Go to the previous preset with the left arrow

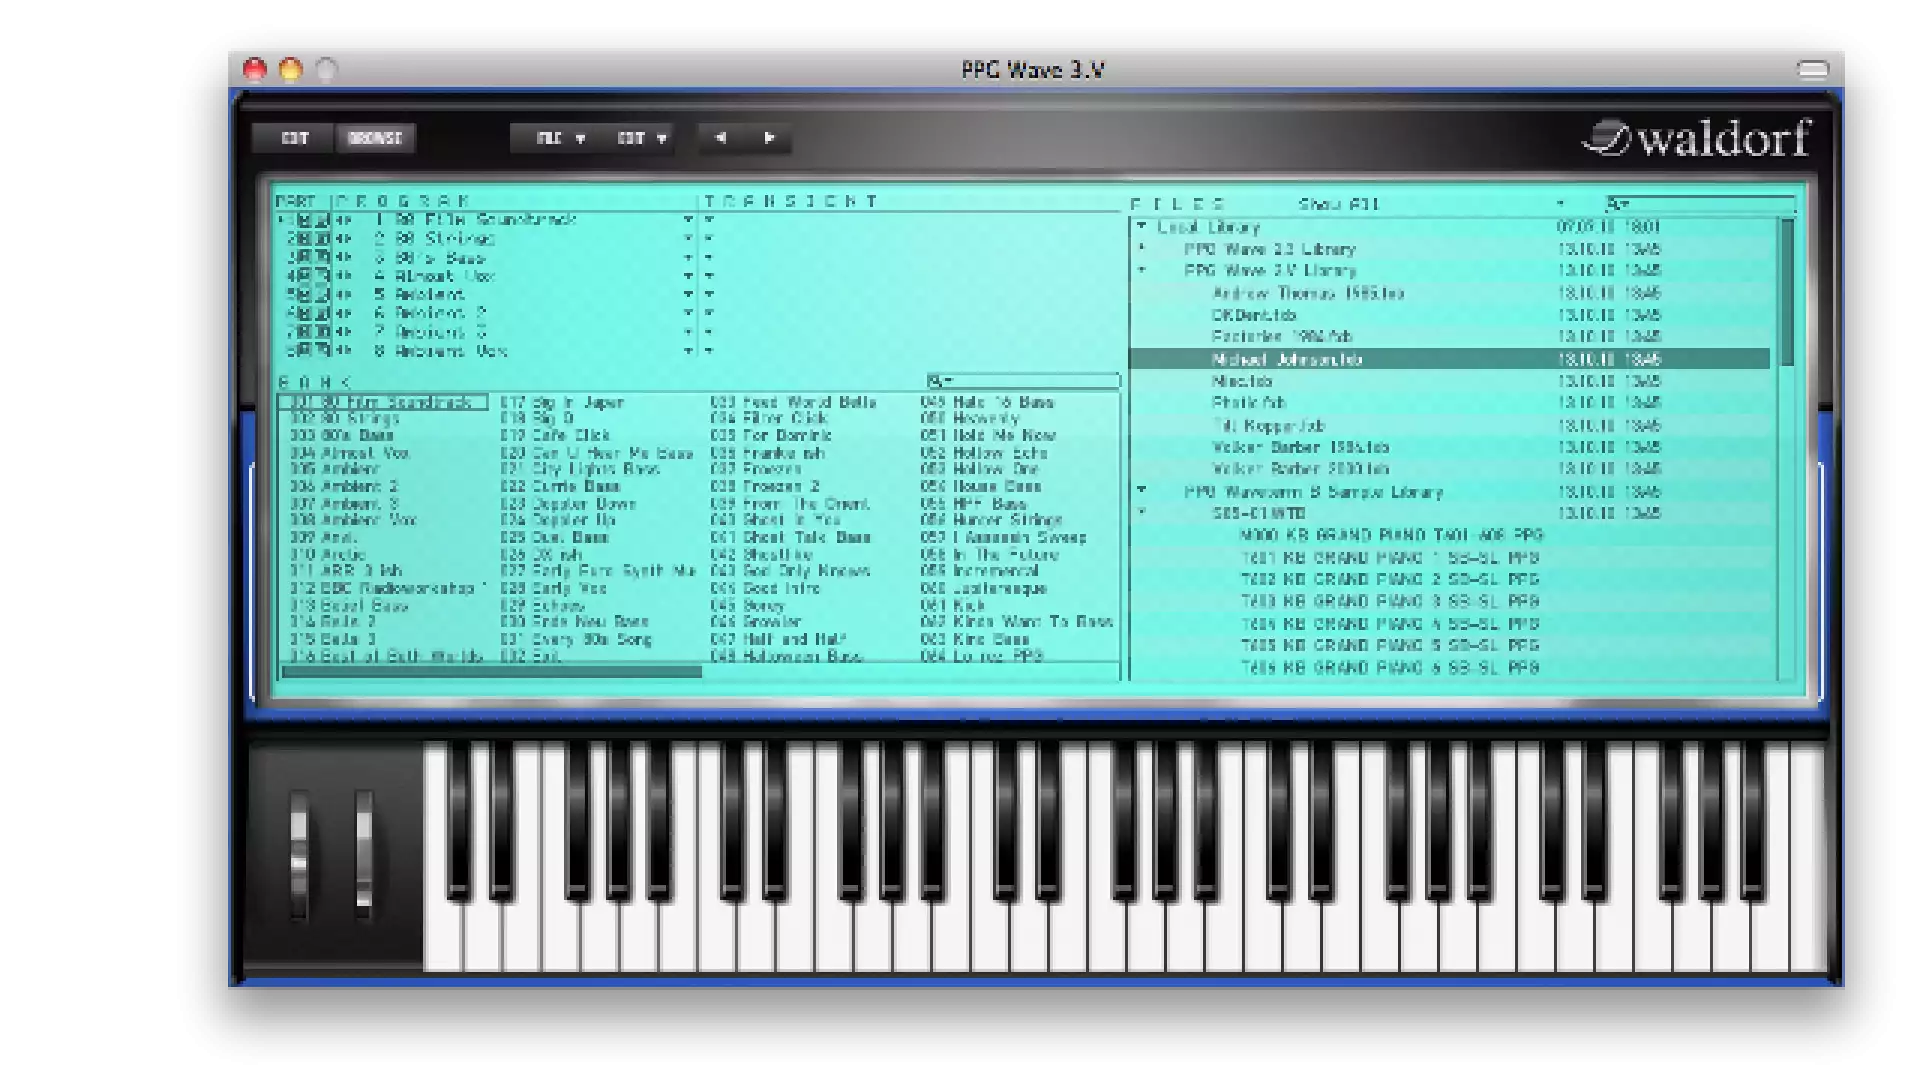[721, 138]
